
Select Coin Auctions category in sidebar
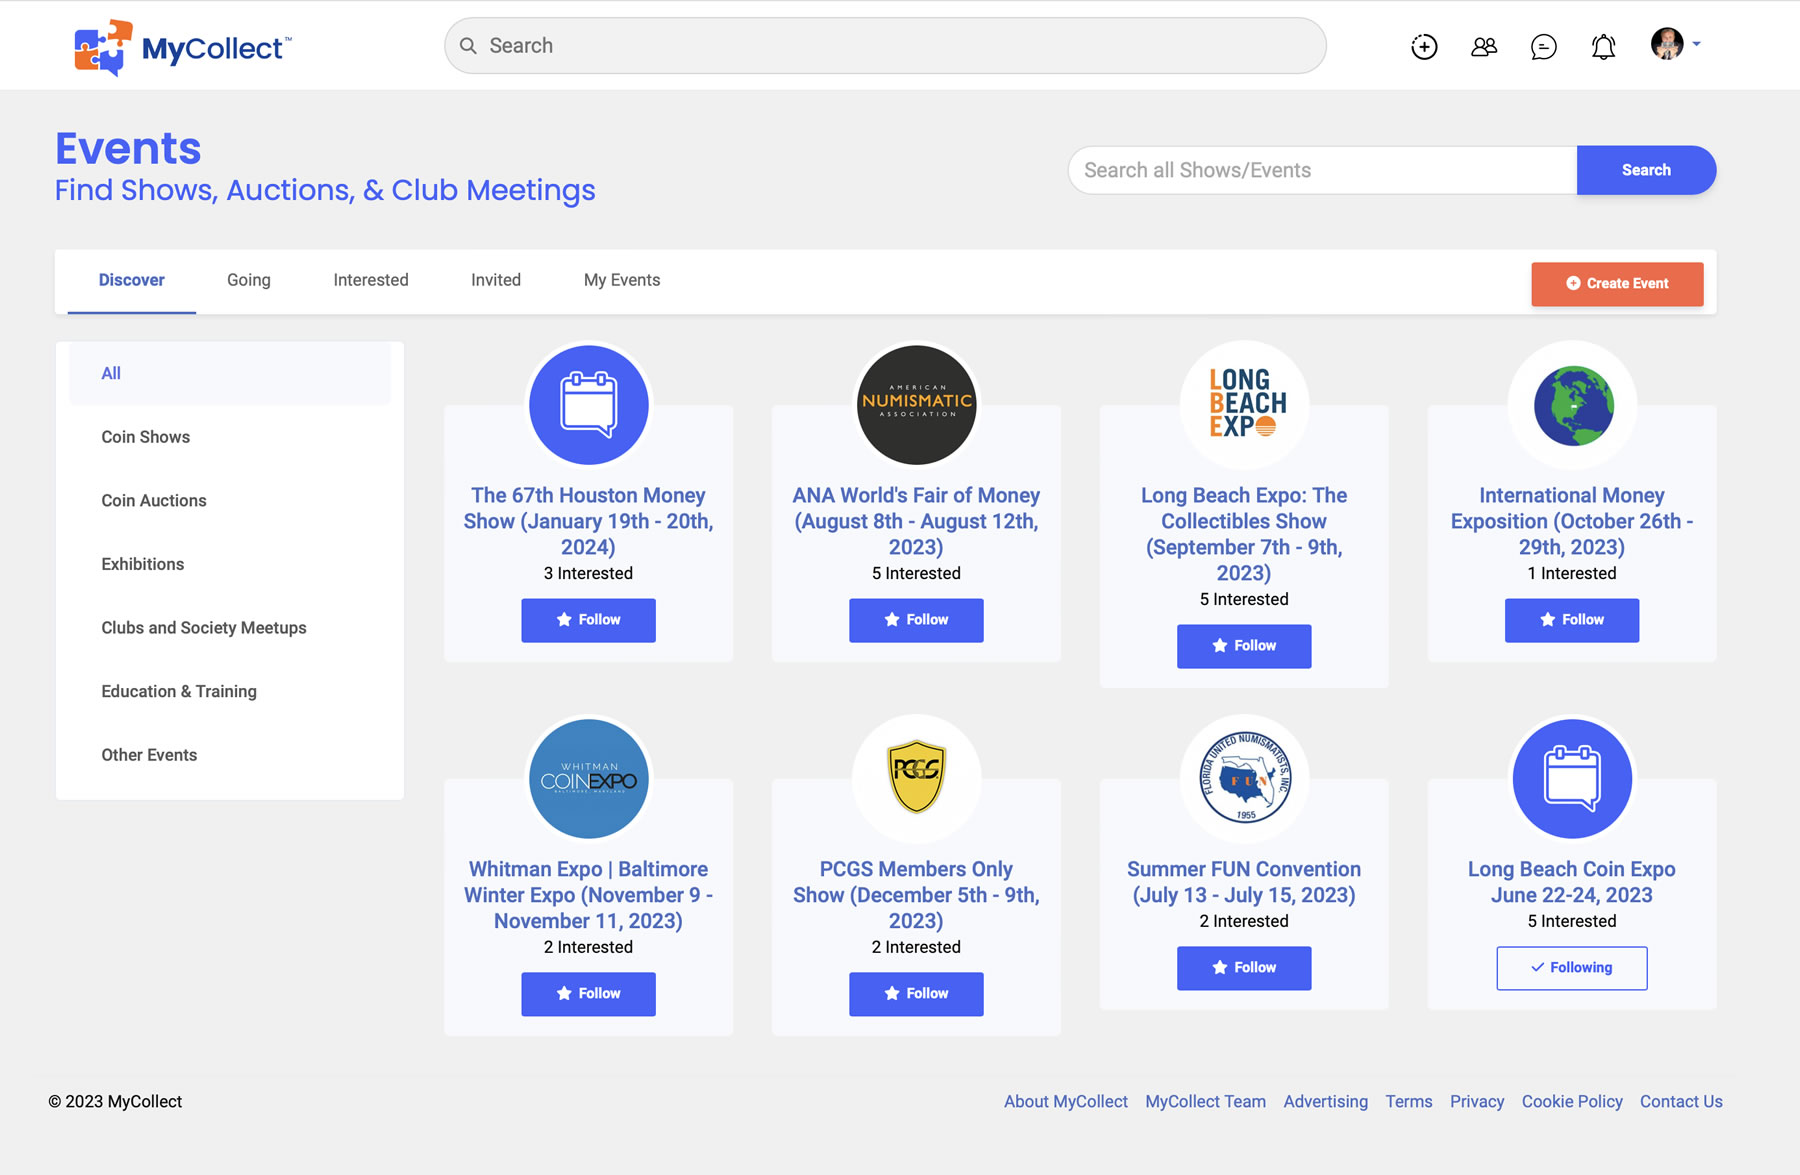[154, 500]
